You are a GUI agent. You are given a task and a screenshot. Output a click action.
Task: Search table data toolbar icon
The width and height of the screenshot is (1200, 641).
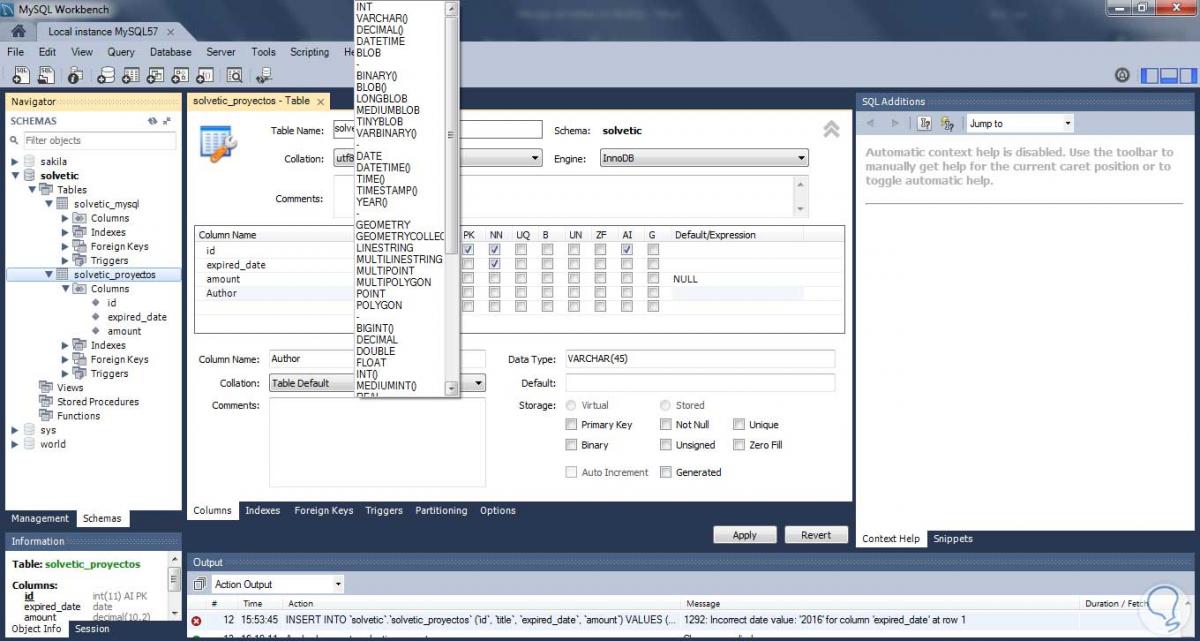[x=235, y=75]
